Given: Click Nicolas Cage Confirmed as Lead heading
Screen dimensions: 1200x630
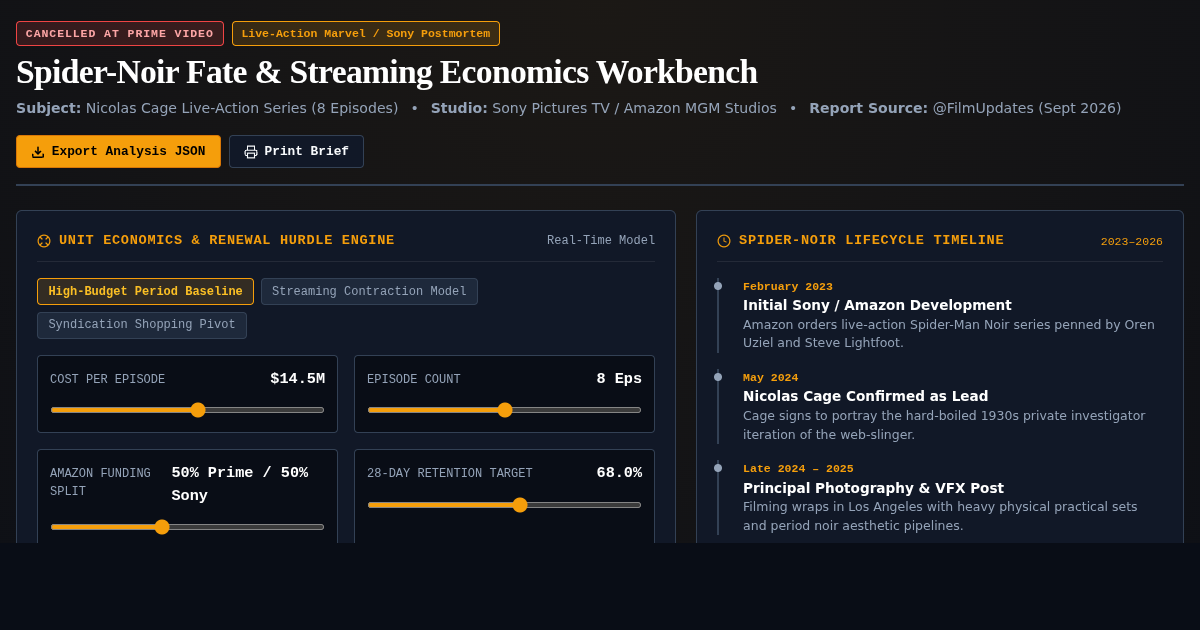Looking at the screenshot, I should tap(865, 396).
